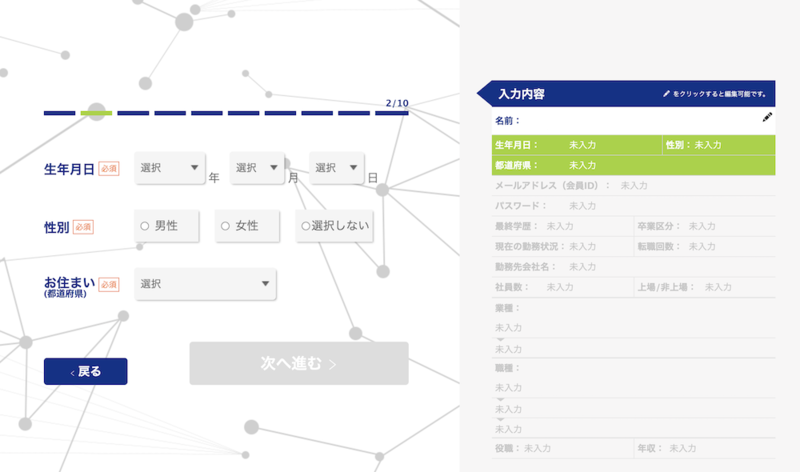Click the 役職 summary cell
The image size is (800, 472).
pos(562,449)
